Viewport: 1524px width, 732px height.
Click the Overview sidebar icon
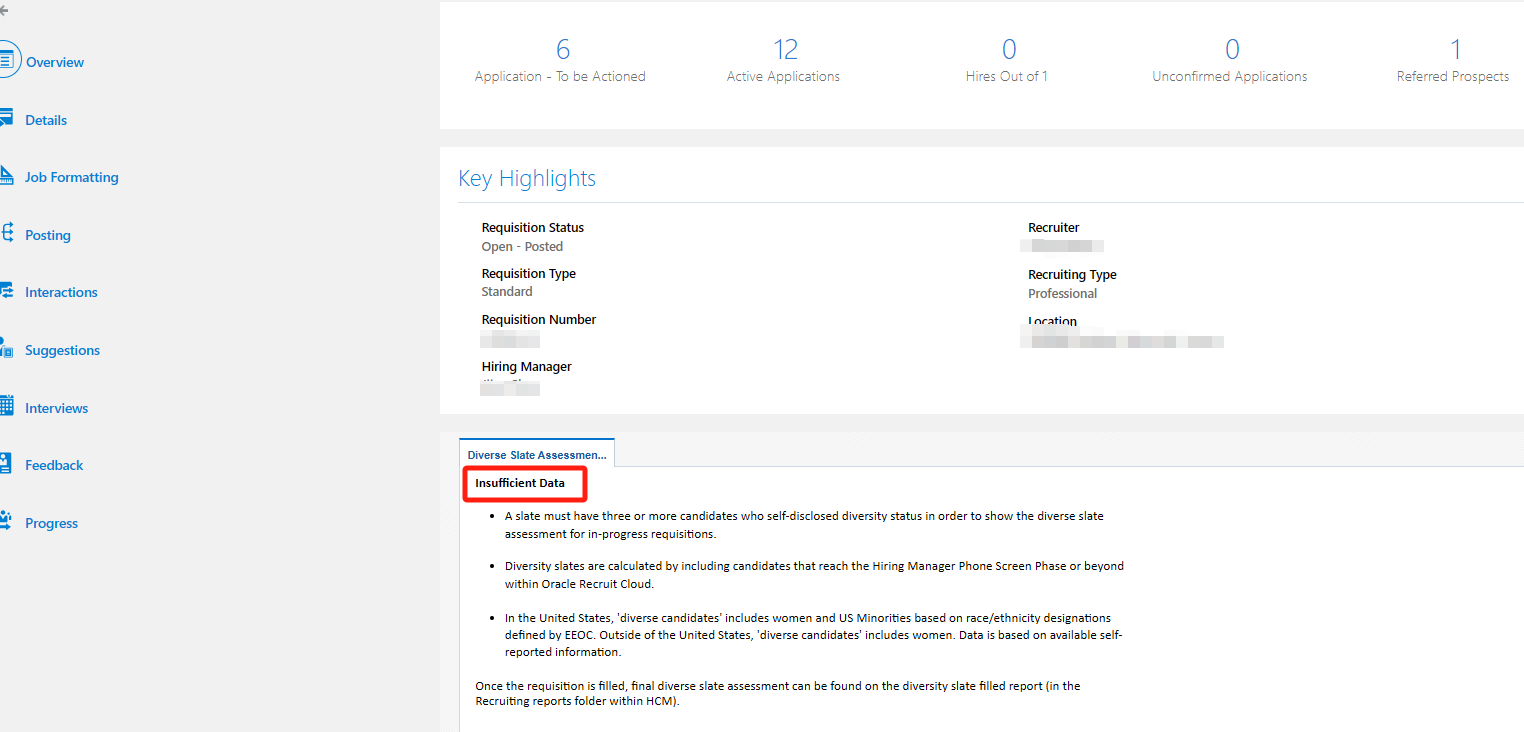pyautogui.click(x=8, y=60)
